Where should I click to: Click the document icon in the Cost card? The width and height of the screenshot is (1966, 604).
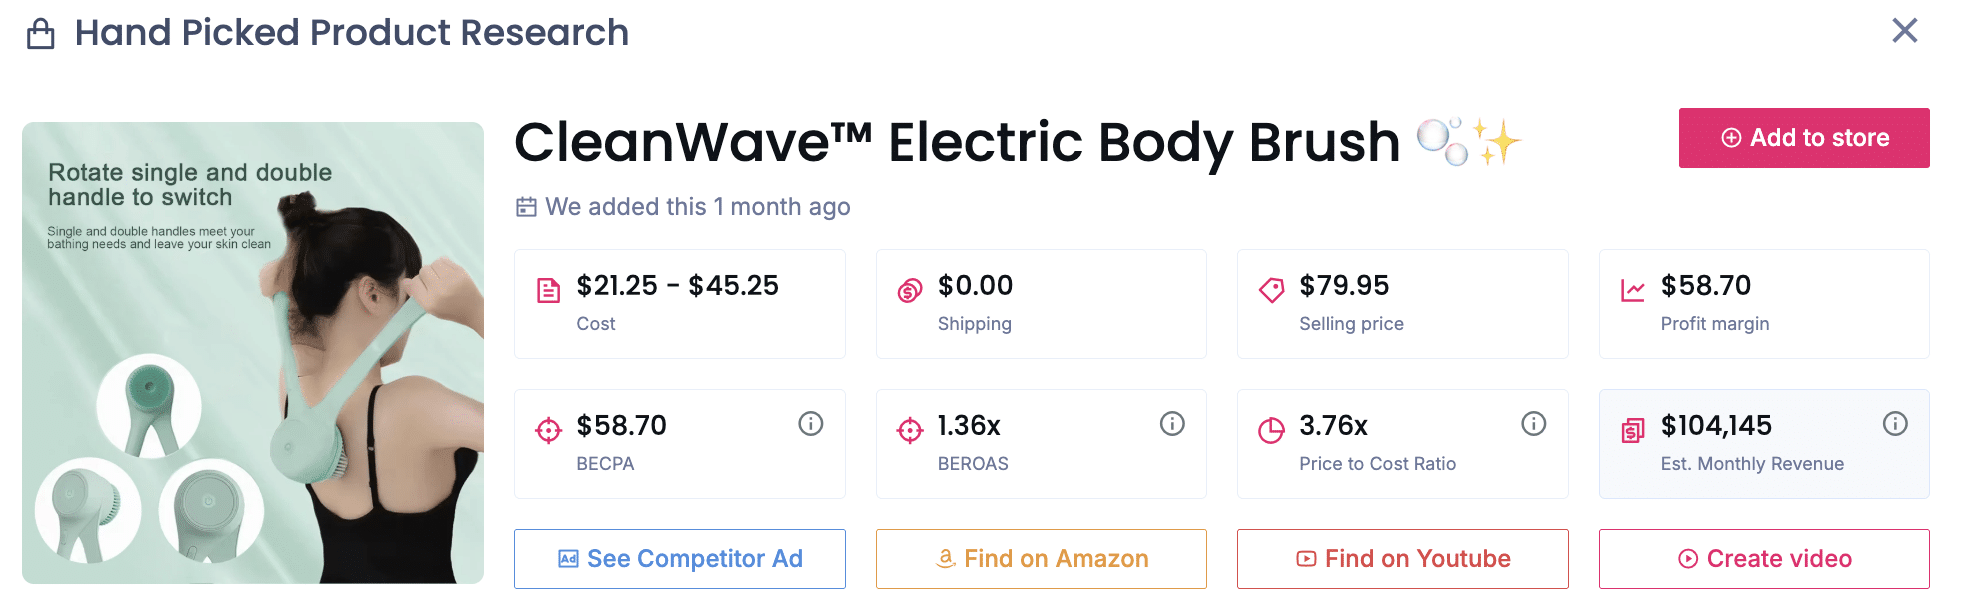546,288
